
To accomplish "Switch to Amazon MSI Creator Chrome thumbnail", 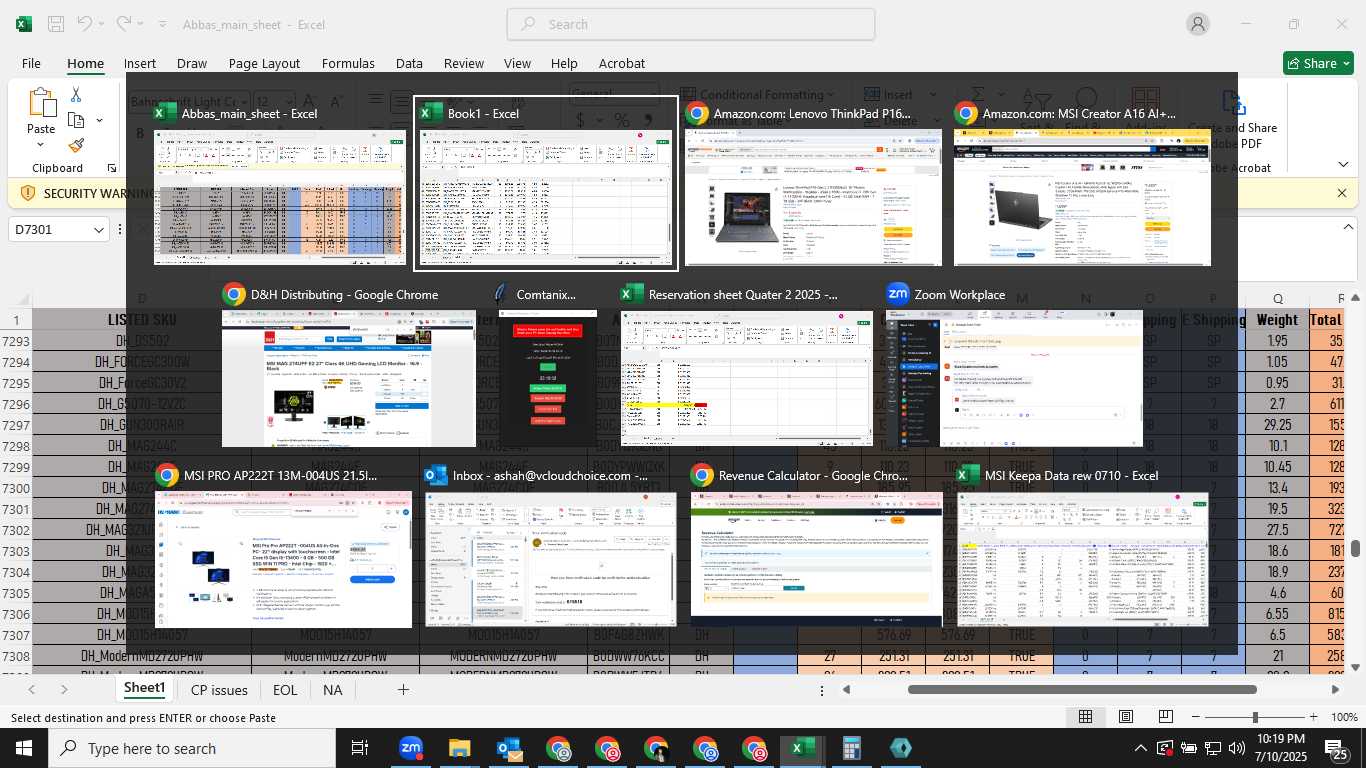I will pos(1082,184).
